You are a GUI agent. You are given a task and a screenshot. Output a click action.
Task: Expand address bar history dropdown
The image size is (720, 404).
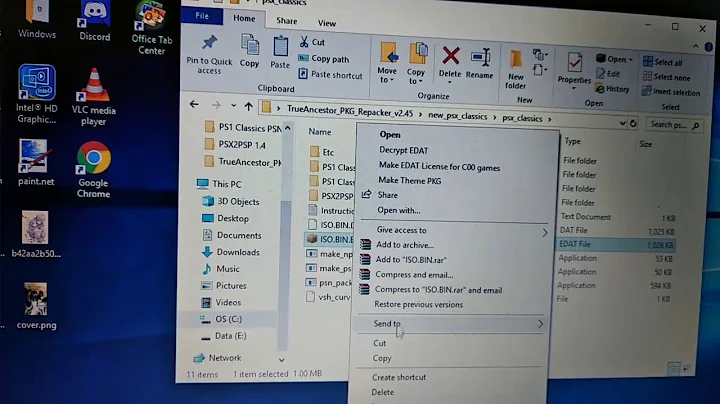click(x=622, y=123)
